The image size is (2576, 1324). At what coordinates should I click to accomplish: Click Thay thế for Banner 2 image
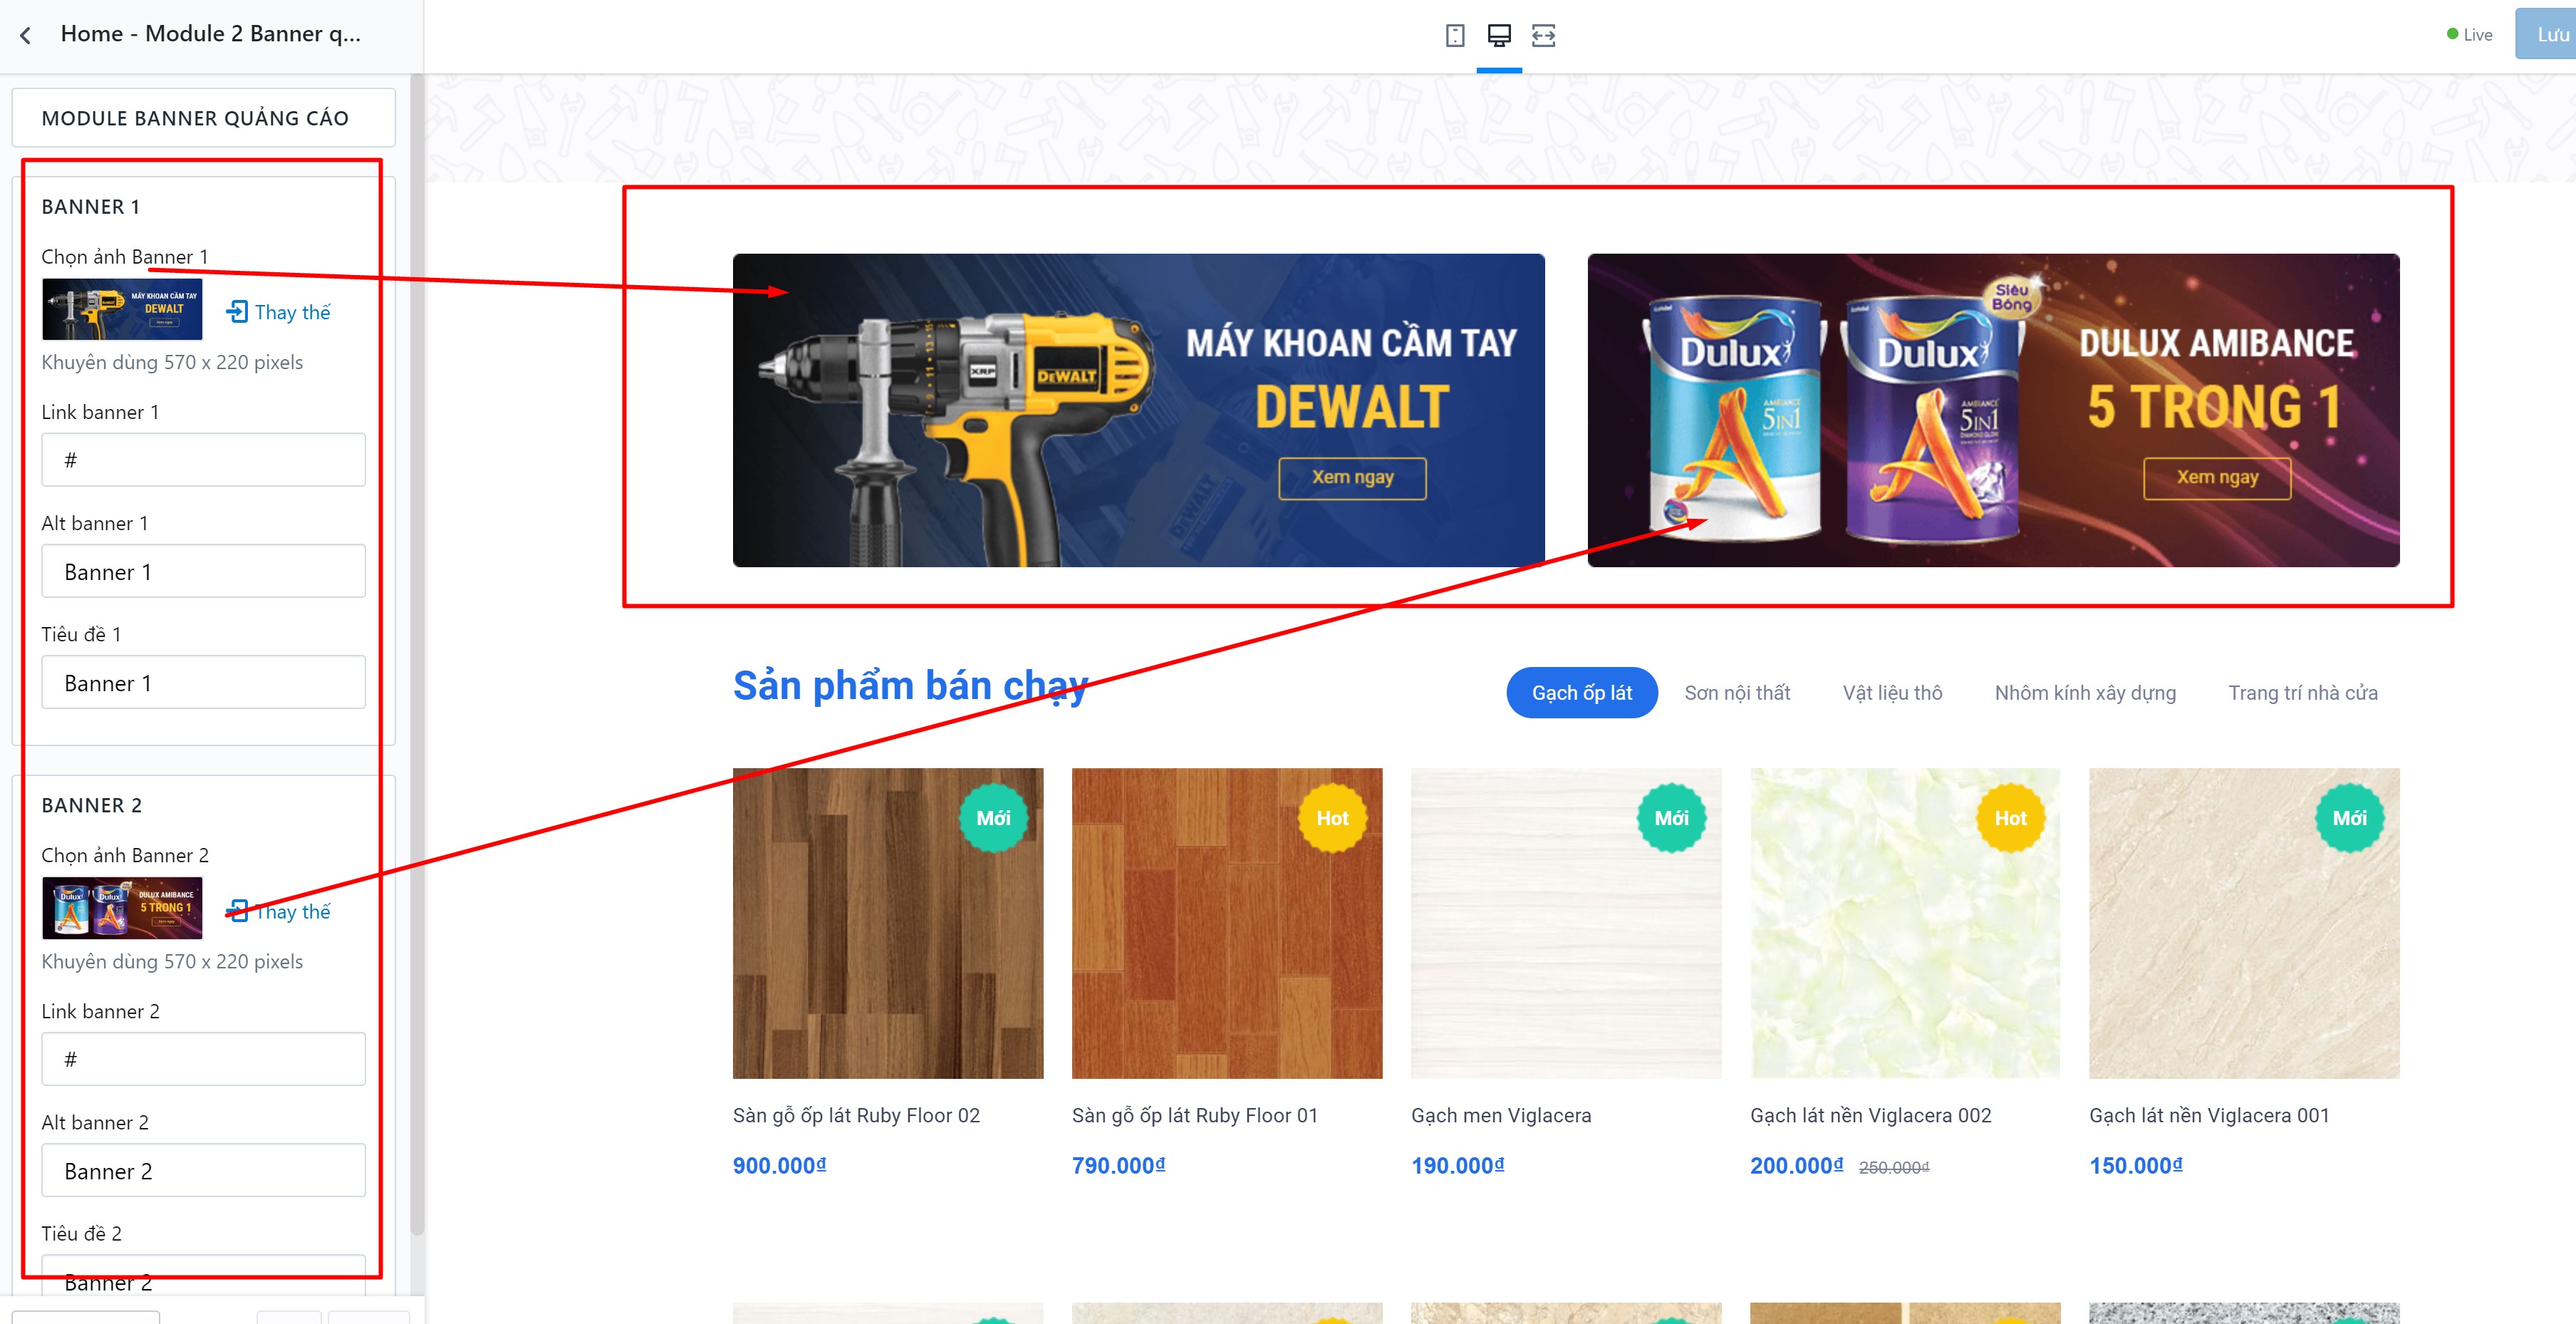[279, 911]
